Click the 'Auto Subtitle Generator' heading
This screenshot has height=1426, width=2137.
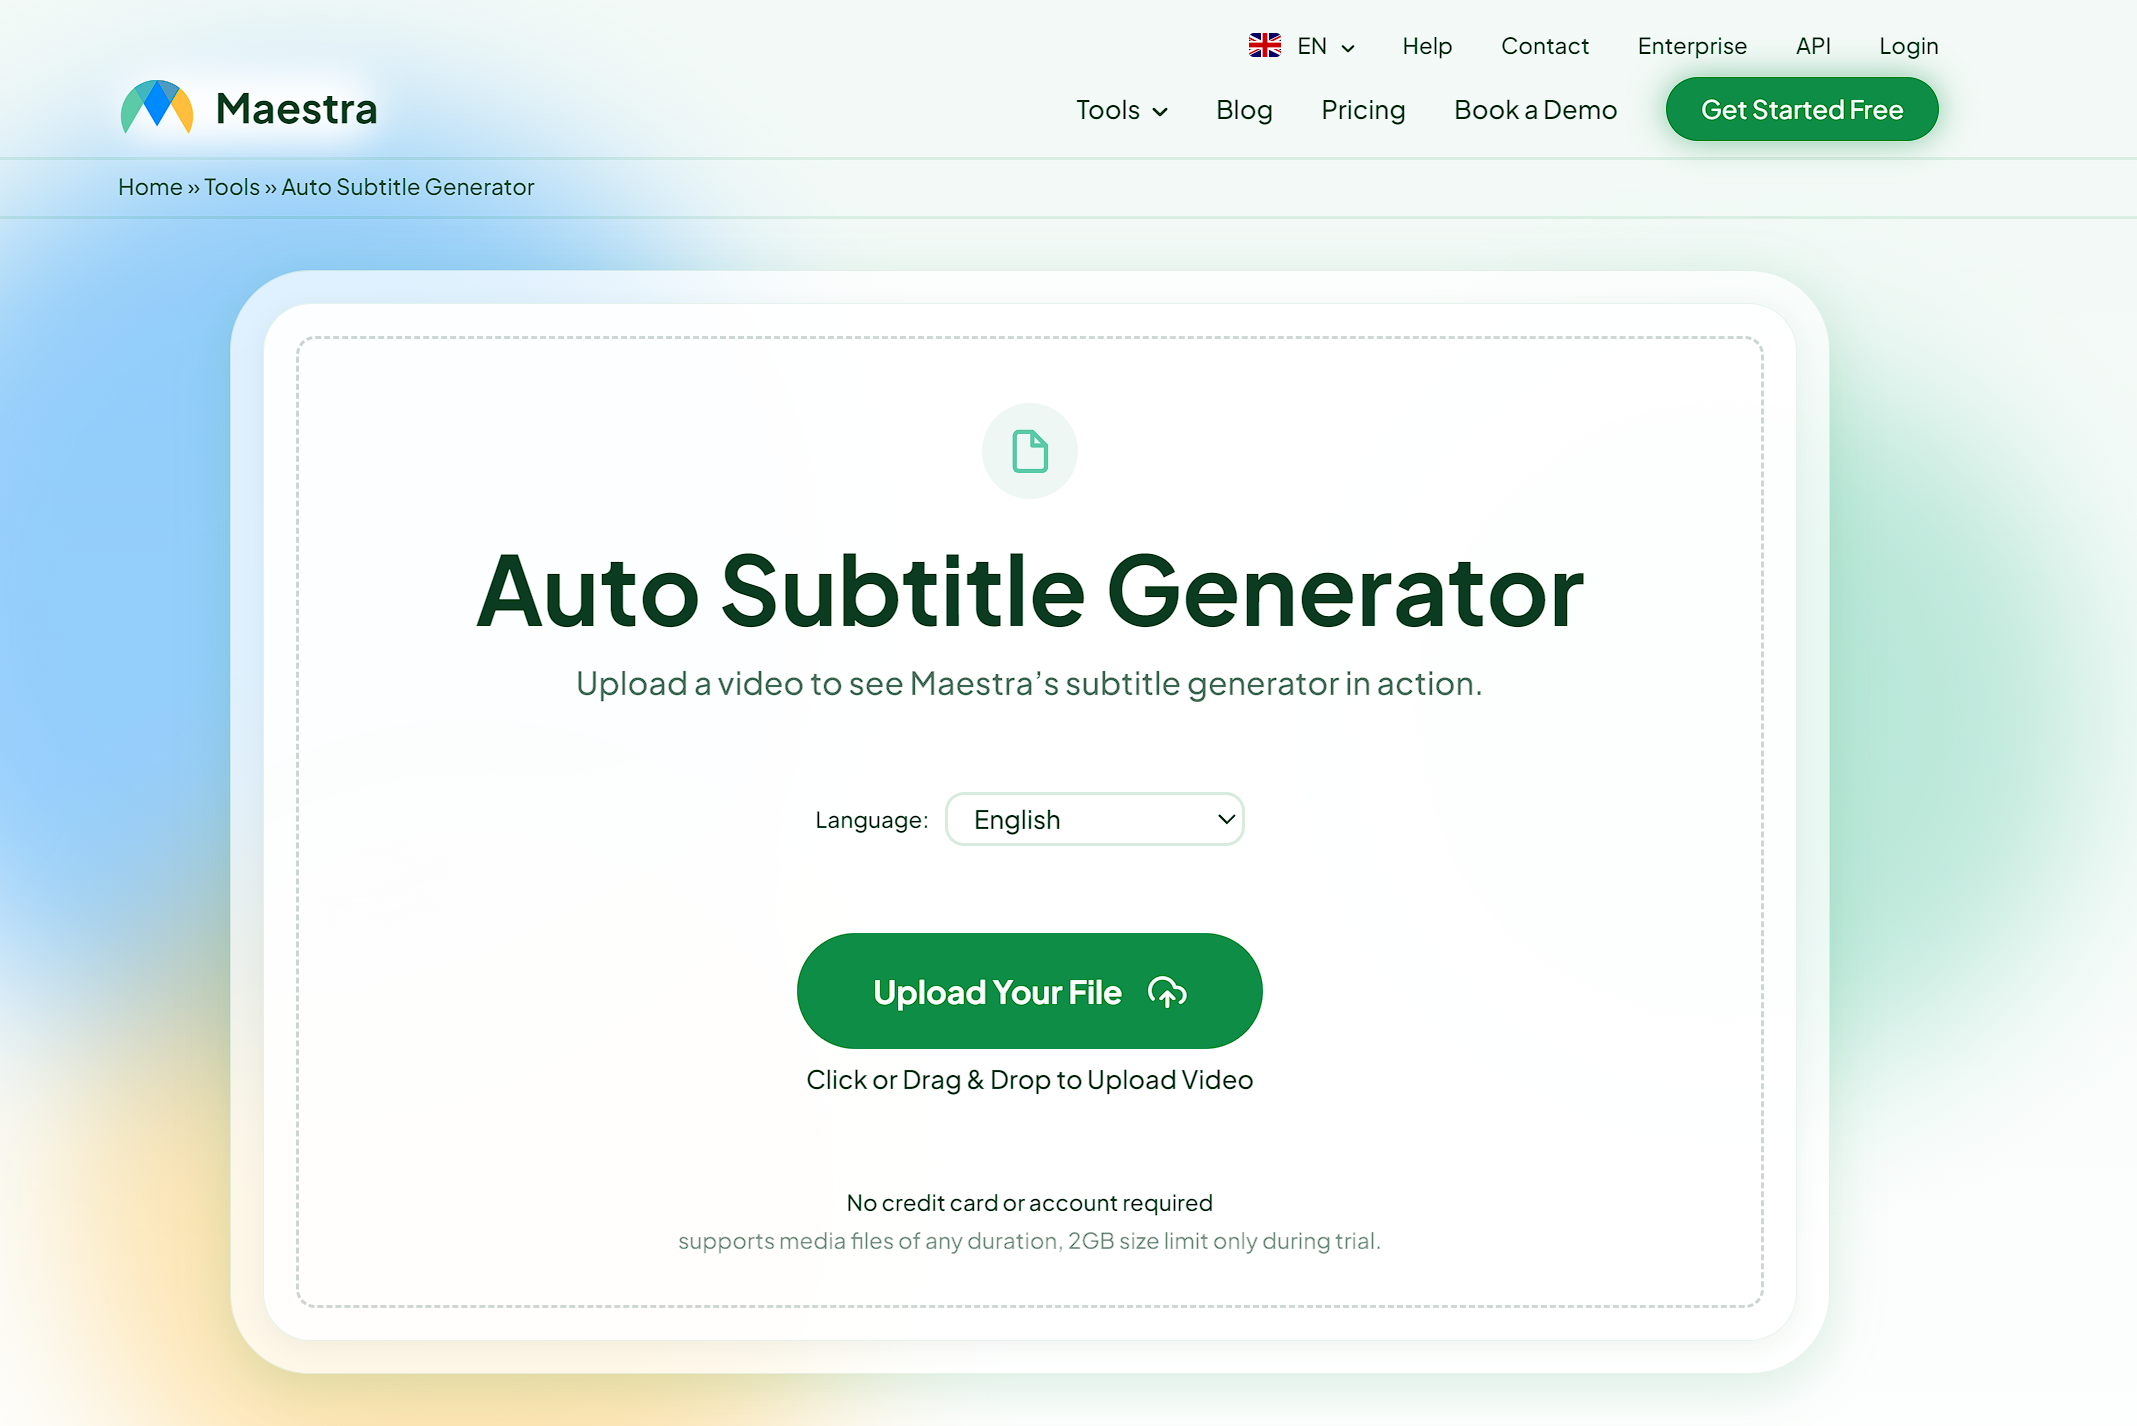1029,591
